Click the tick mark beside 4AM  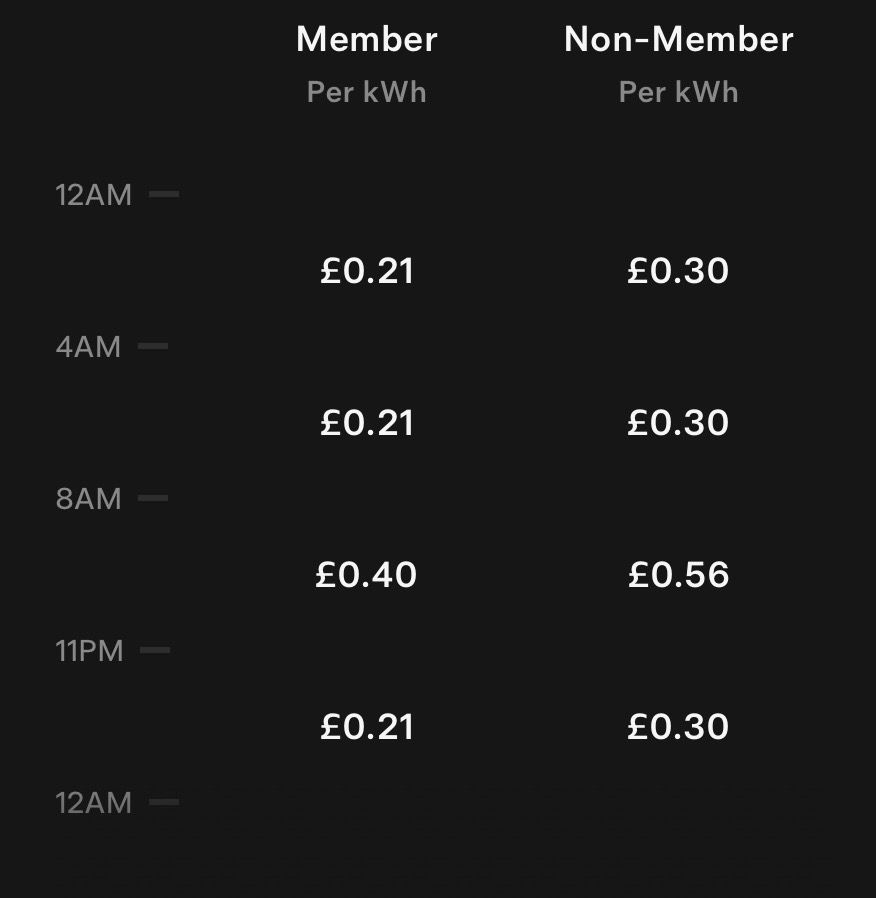[x=153, y=347]
